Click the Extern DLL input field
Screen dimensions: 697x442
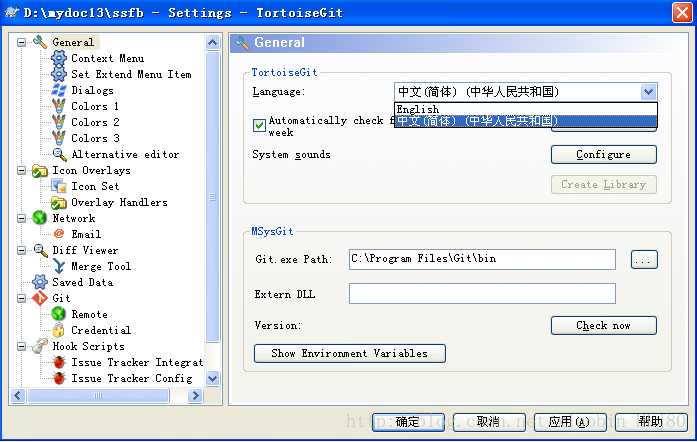point(482,294)
